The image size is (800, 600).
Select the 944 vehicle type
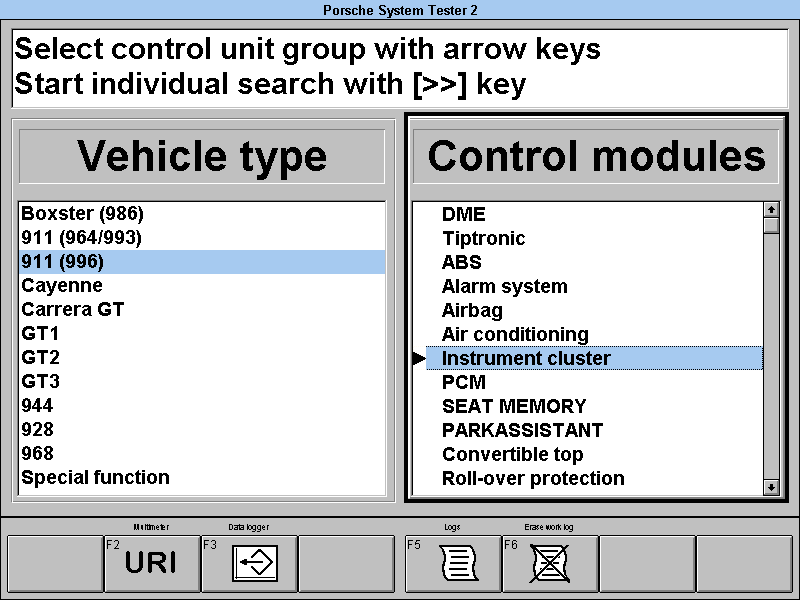[202, 405]
